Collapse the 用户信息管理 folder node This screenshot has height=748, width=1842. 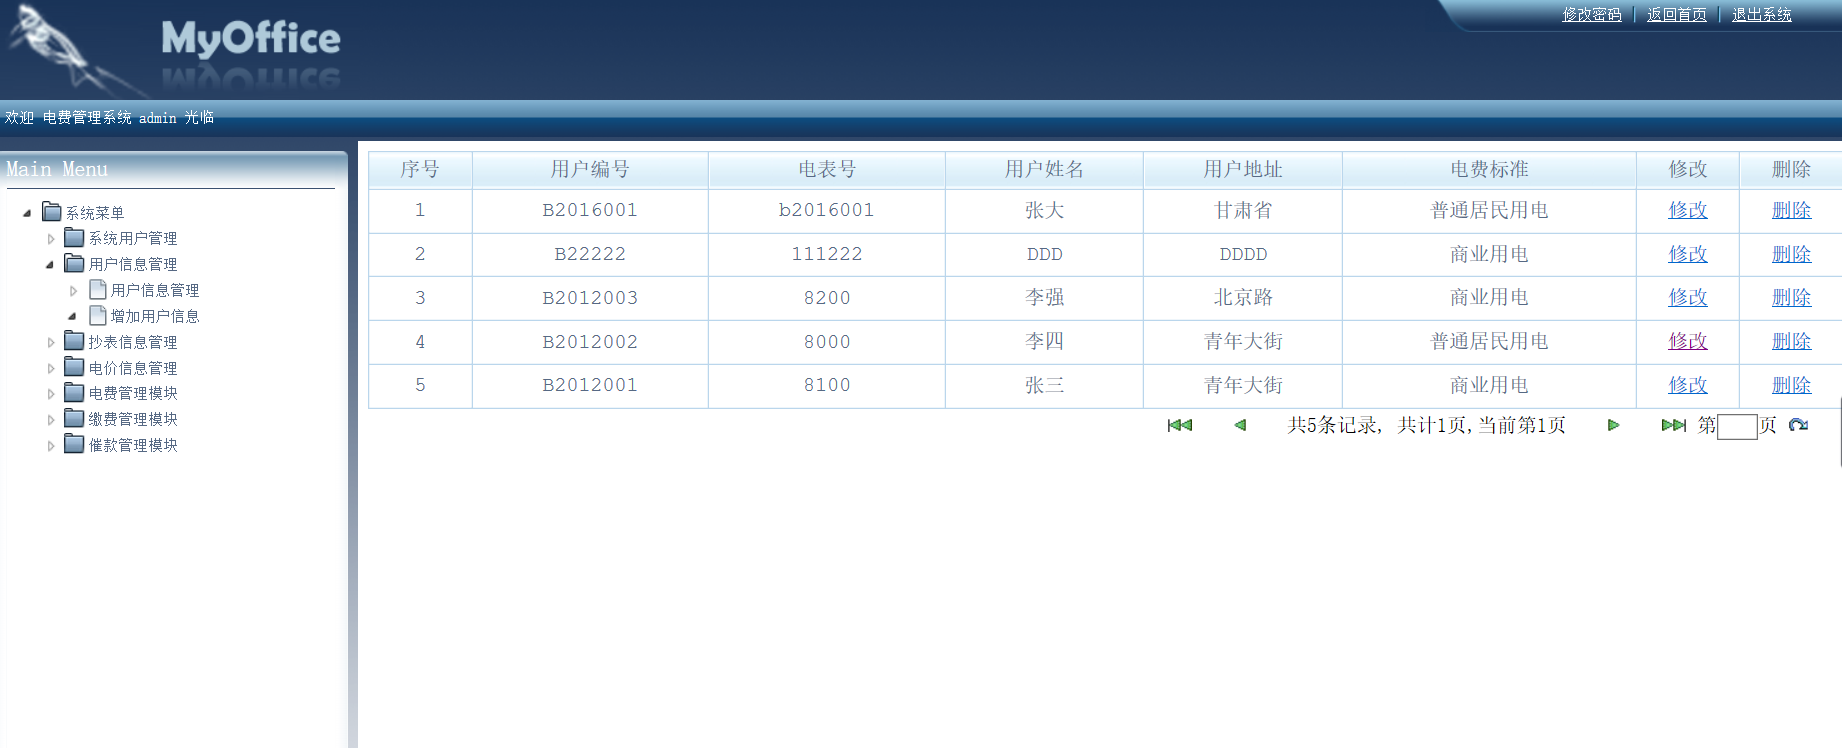[50, 265]
